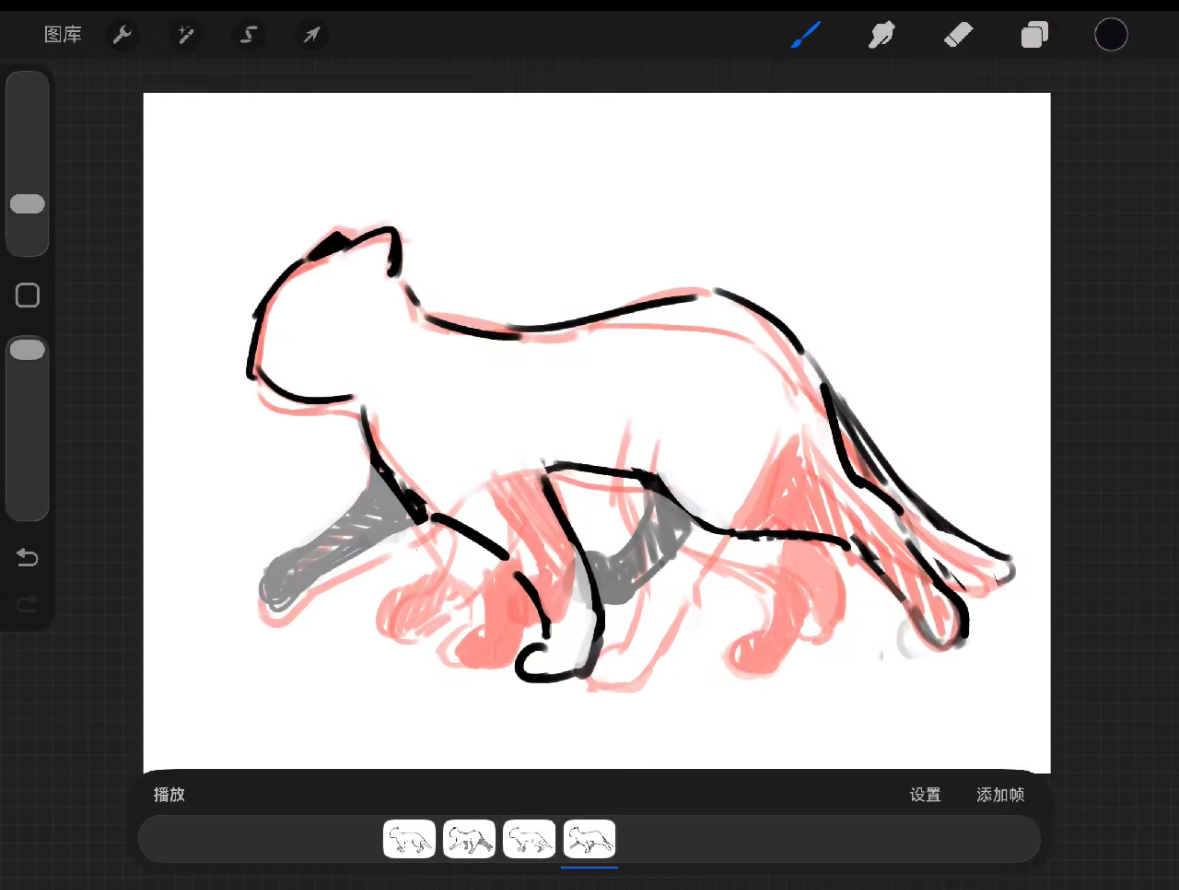Return to 图库 gallery
This screenshot has height=890, width=1179.
coord(63,35)
